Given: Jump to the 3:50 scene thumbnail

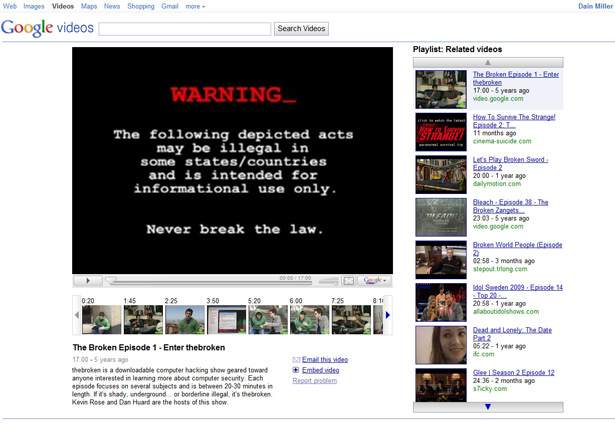Looking at the screenshot, I should click(226, 320).
